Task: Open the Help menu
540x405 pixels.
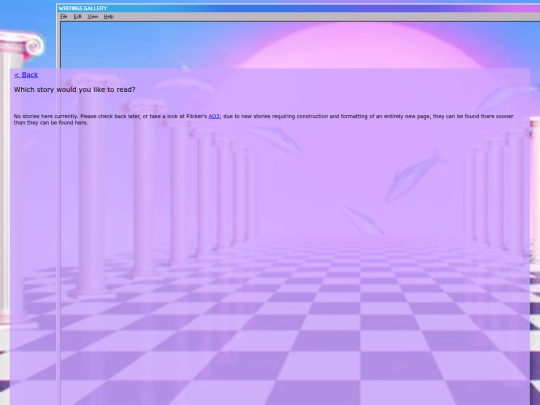Action: tap(108, 17)
